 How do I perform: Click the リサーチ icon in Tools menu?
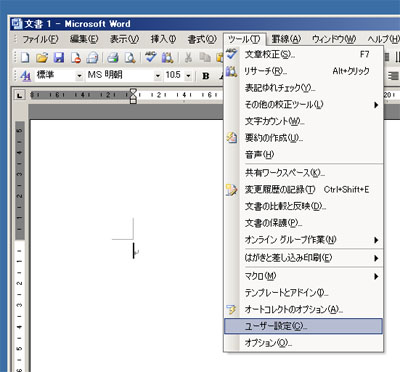231,71
